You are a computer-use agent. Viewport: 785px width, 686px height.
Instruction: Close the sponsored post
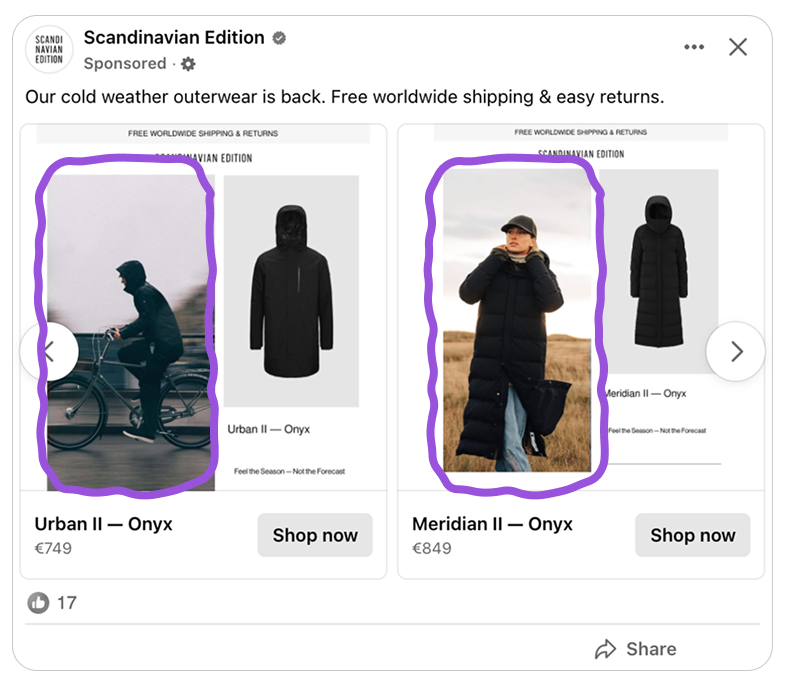click(738, 47)
